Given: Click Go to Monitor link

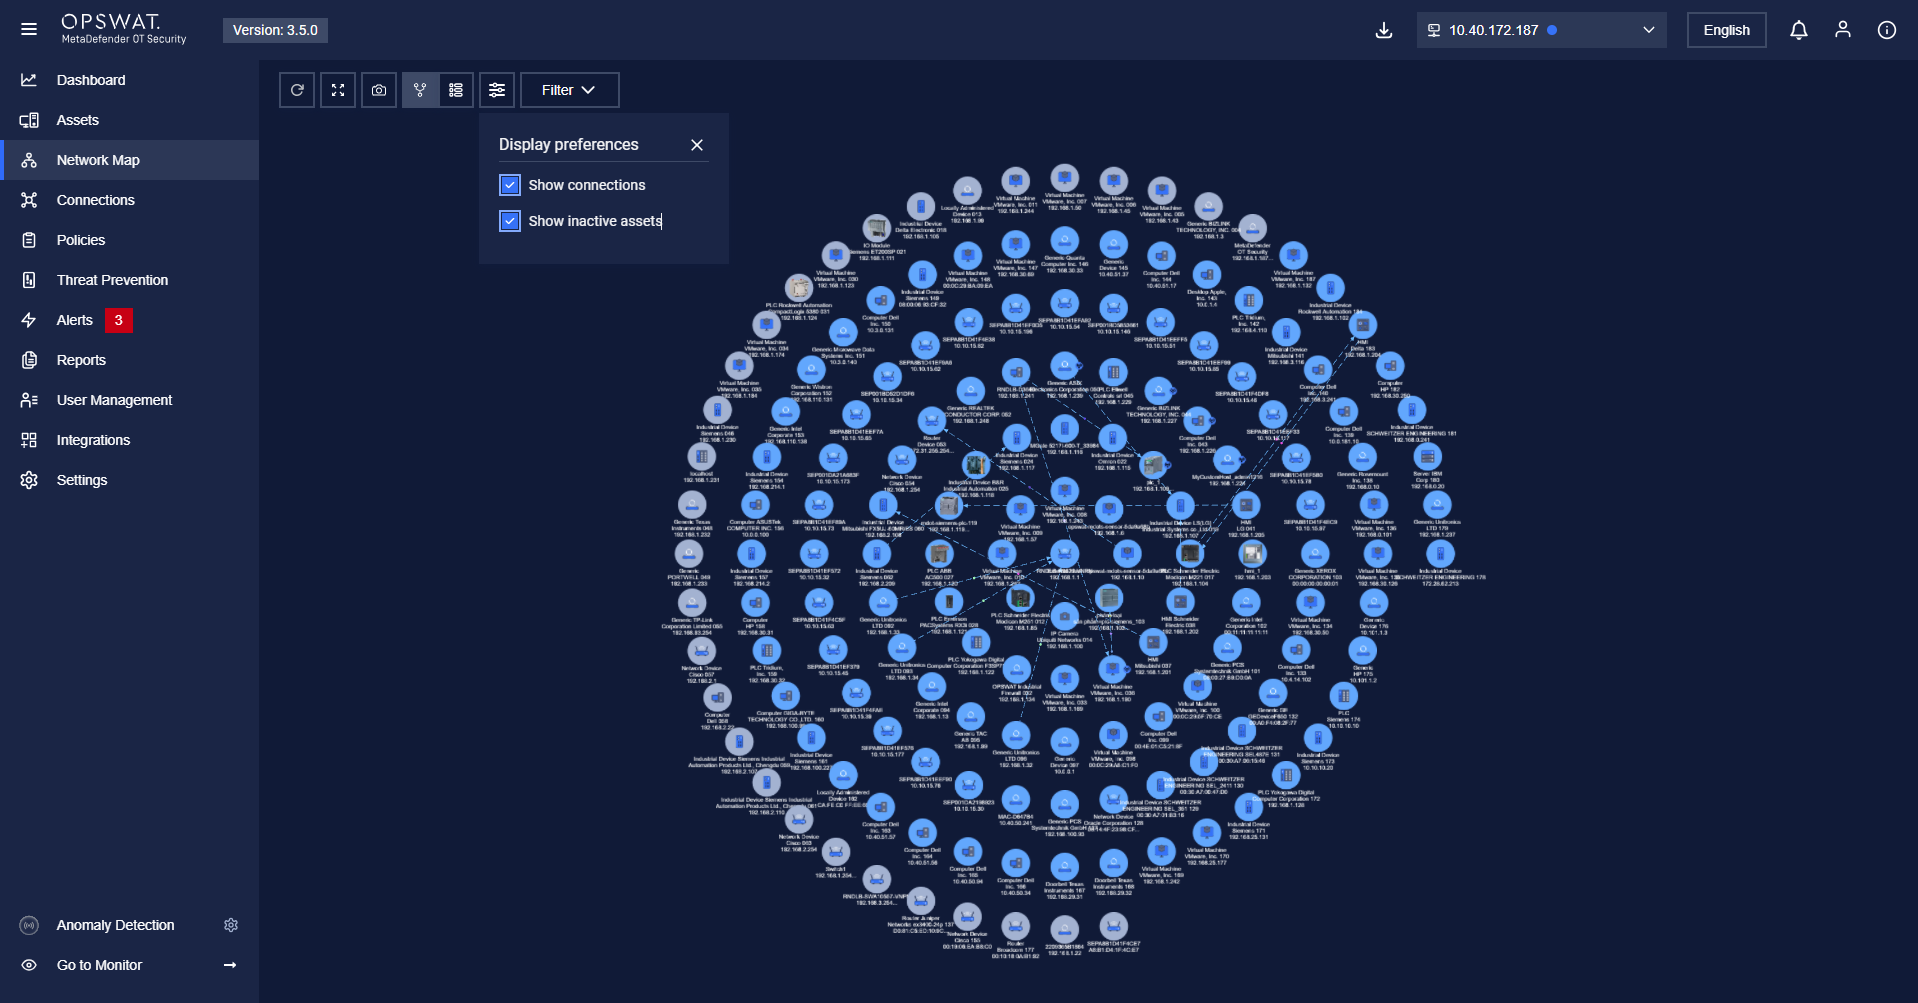Looking at the screenshot, I should tap(100, 965).
